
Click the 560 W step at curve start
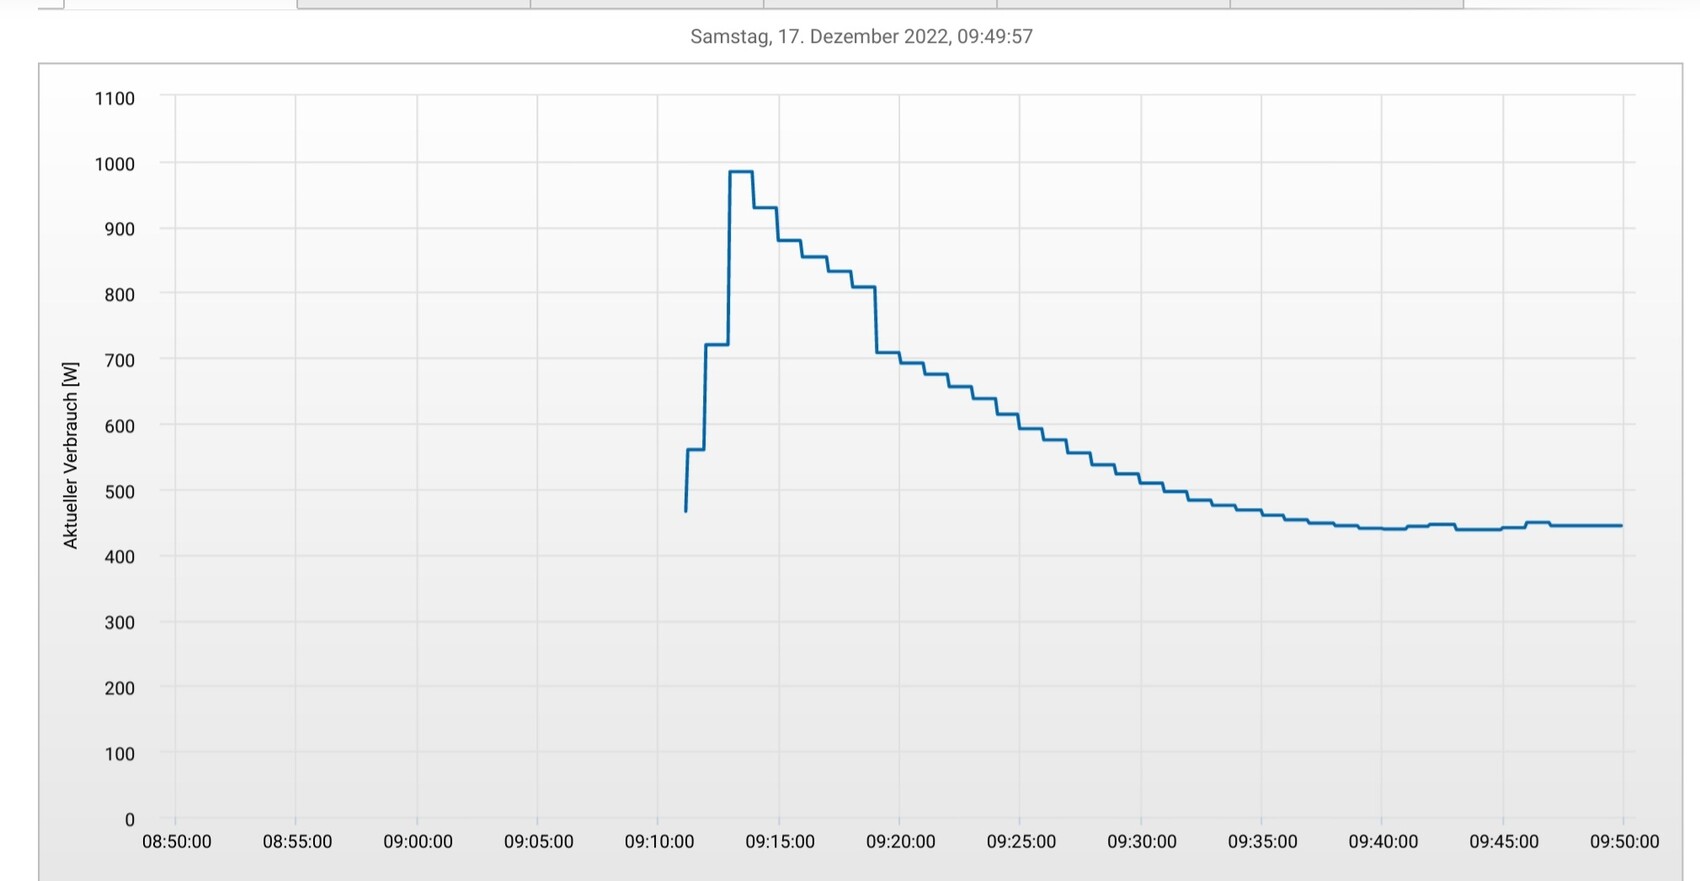click(x=696, y=449)
